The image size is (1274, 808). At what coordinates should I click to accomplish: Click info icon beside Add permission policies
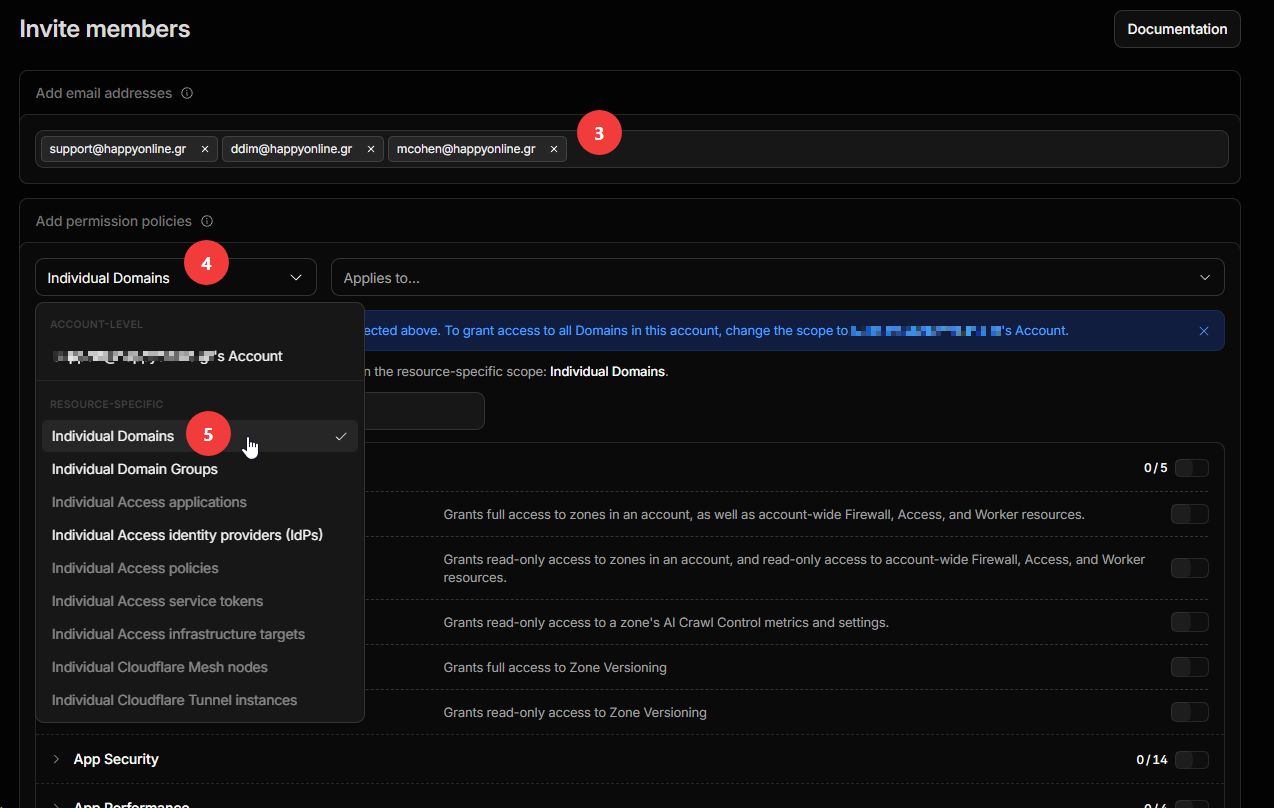[207, 221]
